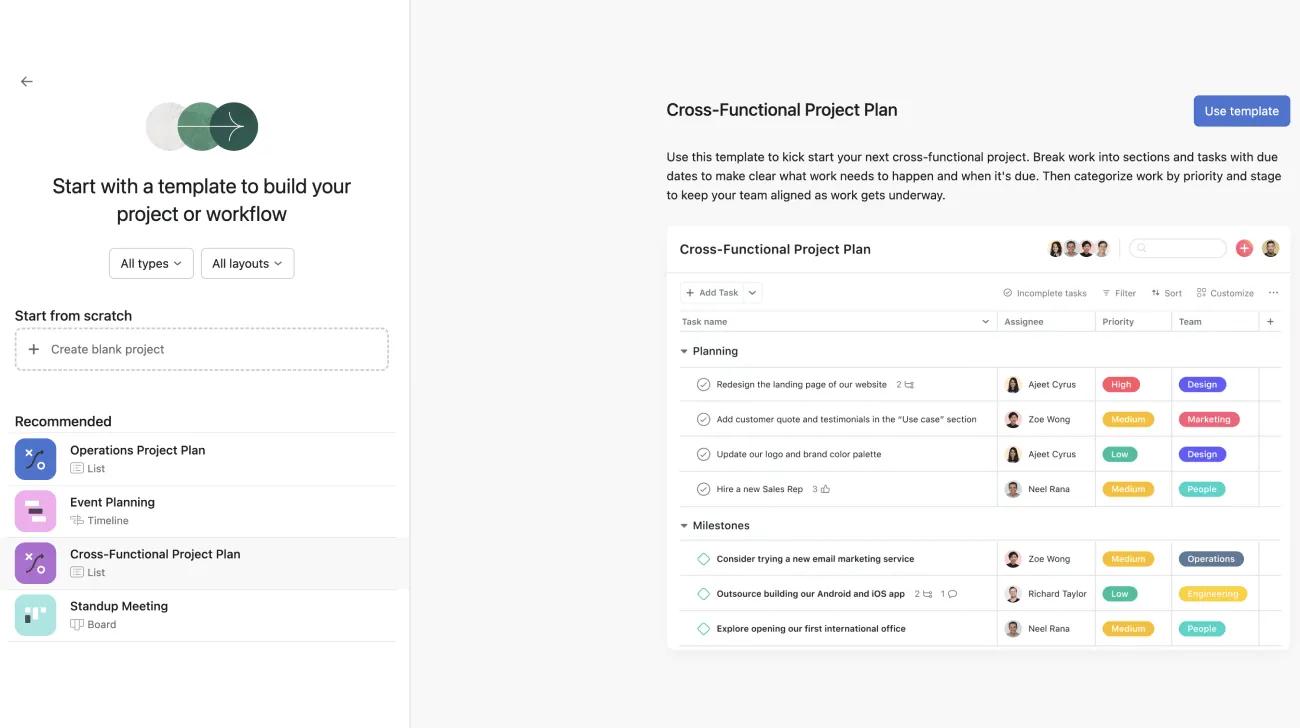Click the Board icon under Standup Meeting
This screenshot has height=728, width=1300.
click(x=77, y=623)
